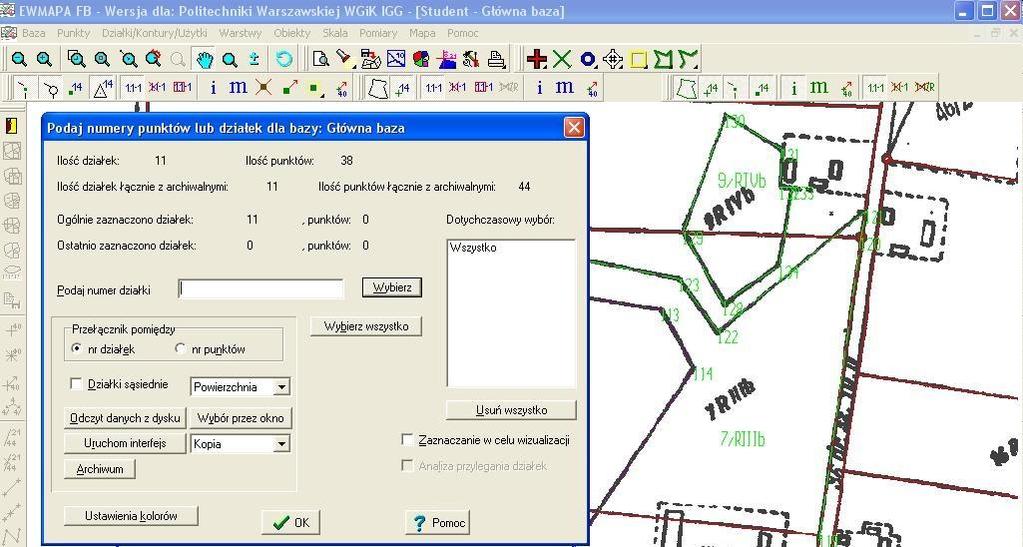Image resolution: width=1023 pixels, height=547 pixels.
Task: Open the Mapa menu
Action: (x=422, y=33)
